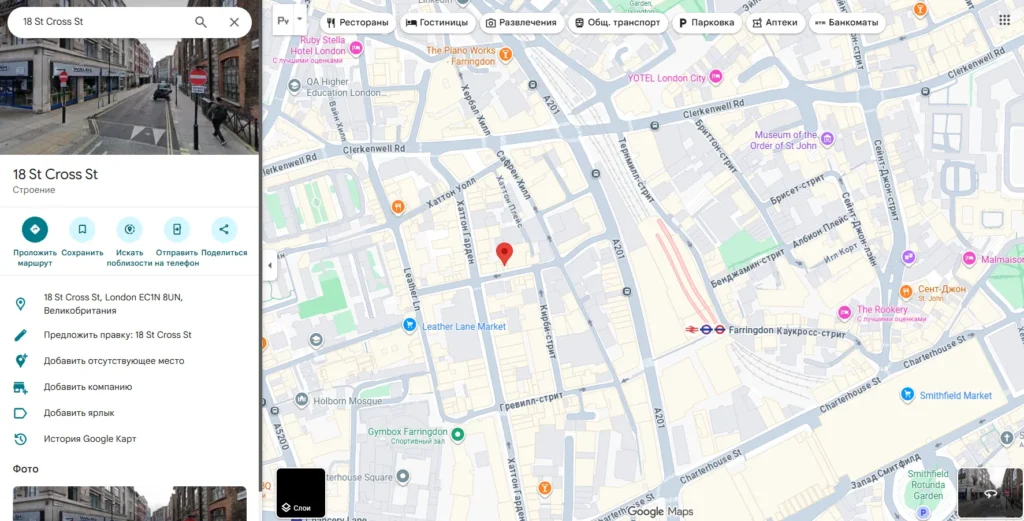Click Предложить правку: 18 St Cross St
Screen dimensions: 1024x521
(x=117, y=335)
